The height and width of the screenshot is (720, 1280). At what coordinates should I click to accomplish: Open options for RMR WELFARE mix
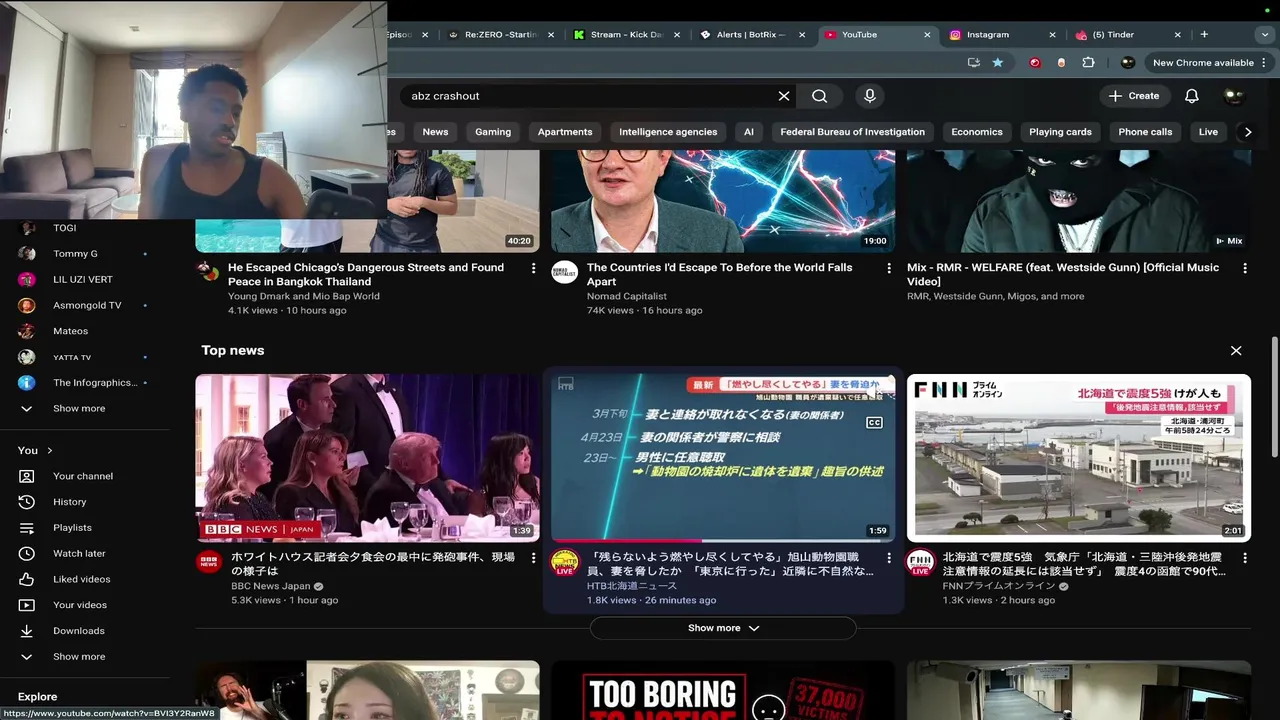coord(1245,268)
